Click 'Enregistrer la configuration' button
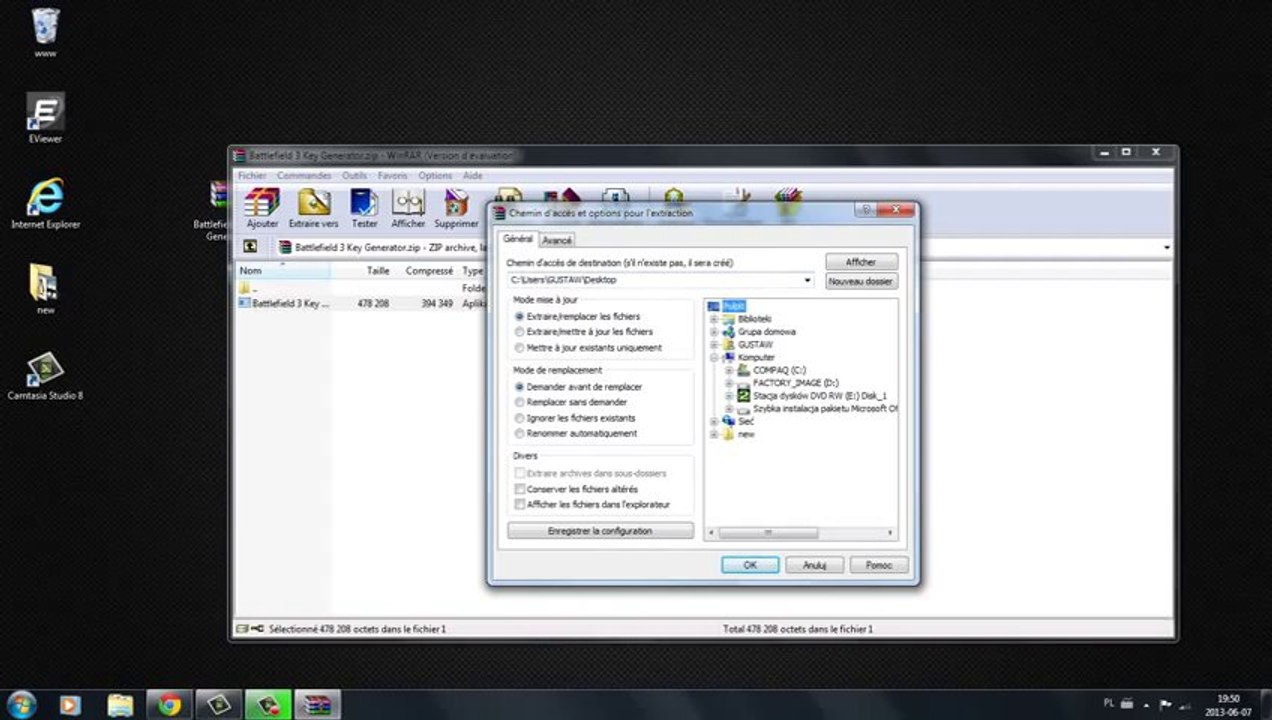Image resolution: width=1272 pixels, height=720 pixels. 600,531
